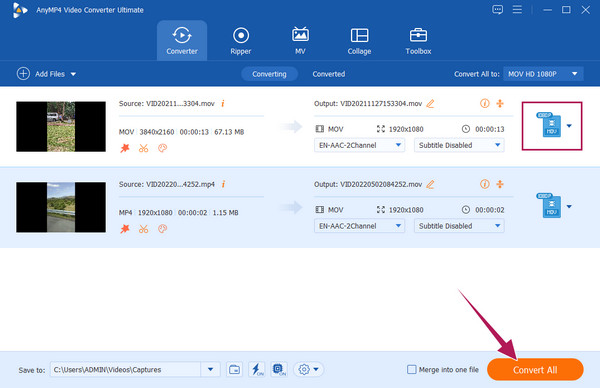This screenshot has height=388, width=600.
Task: Show the Converted list
Action: (x=329, y=74)
